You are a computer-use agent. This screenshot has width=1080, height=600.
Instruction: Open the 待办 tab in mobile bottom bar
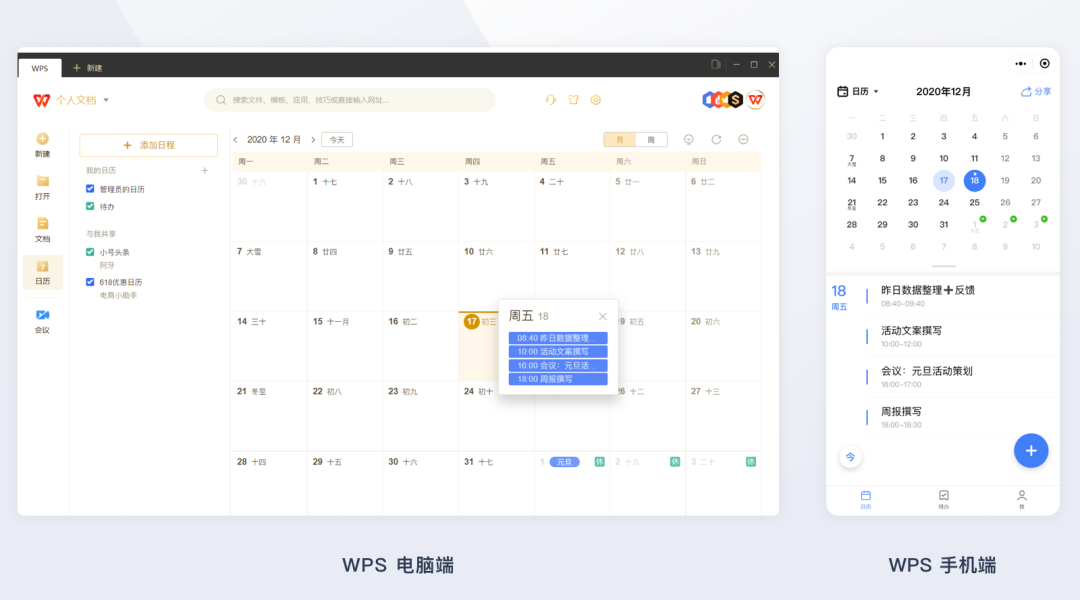point(943,498)
